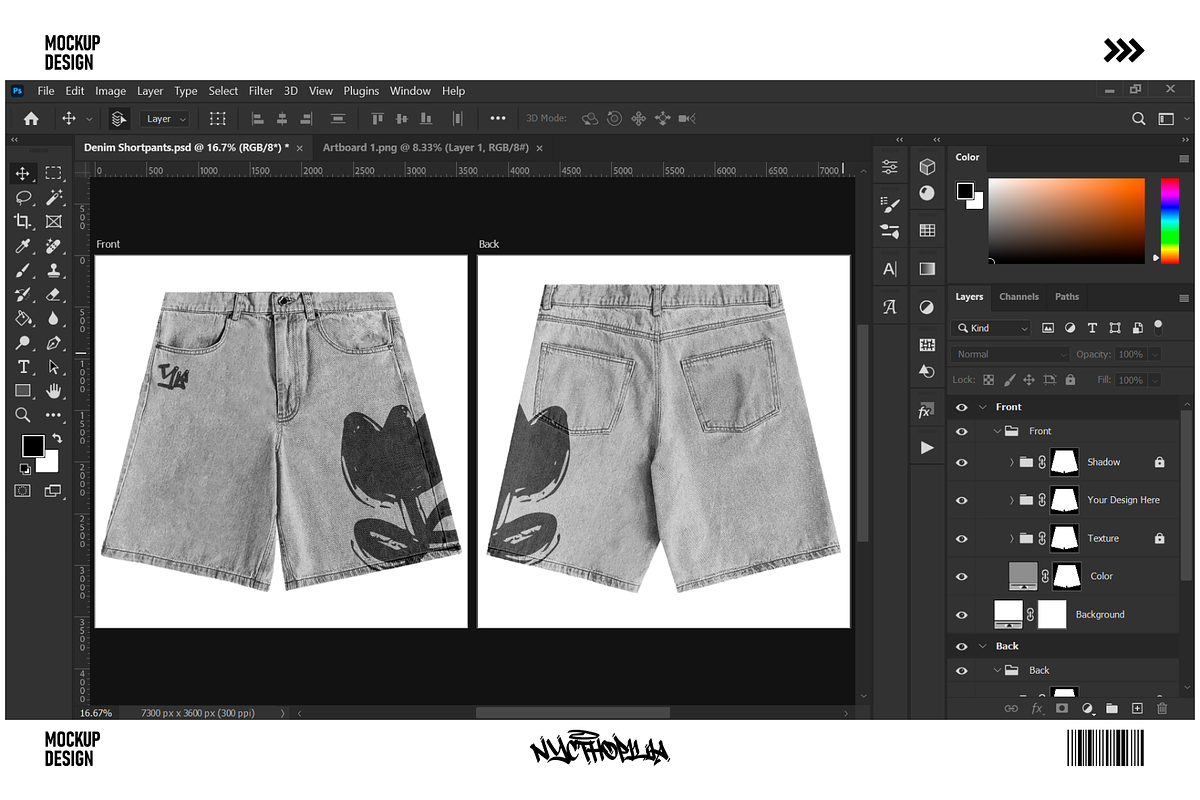Select the Hand tool
The image size is (1200, 800).
click(x=54, y=390)
